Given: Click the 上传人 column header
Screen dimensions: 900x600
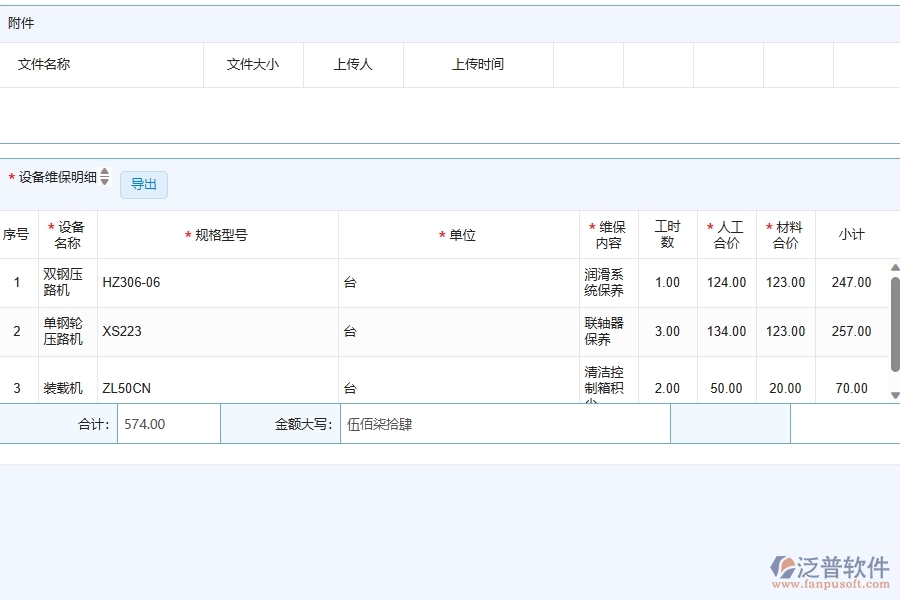Looking at the screenshot, I should point(352,64).
